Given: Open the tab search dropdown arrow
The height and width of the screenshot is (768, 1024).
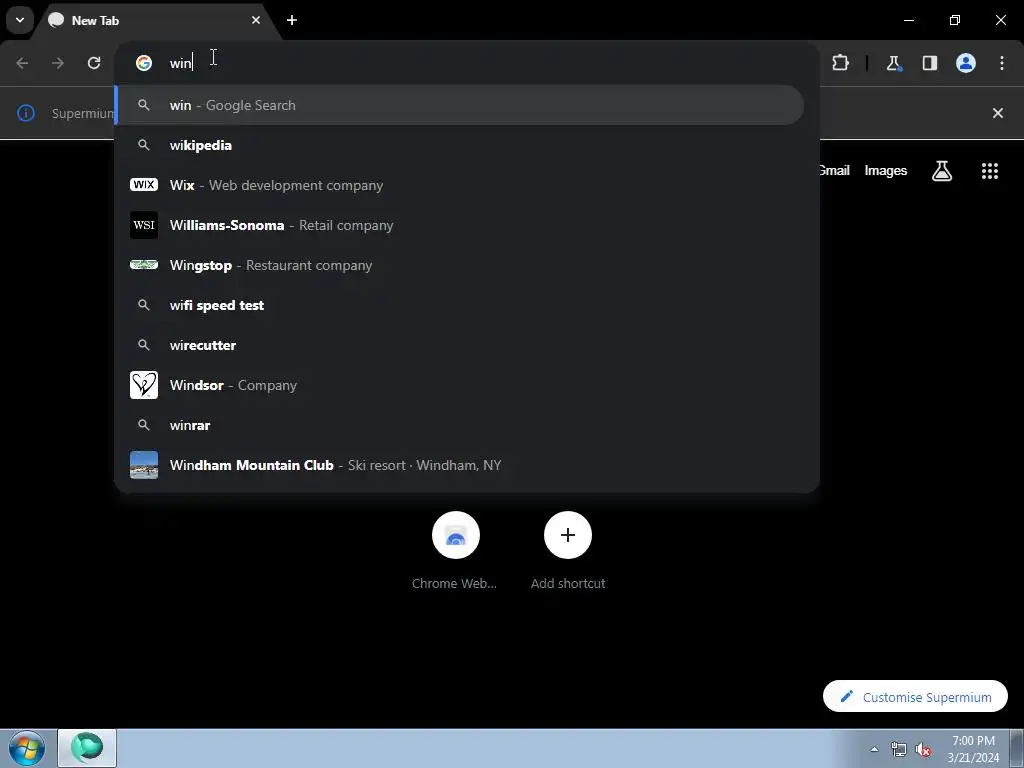Looking at the screenshot, I should coord(20,20).
